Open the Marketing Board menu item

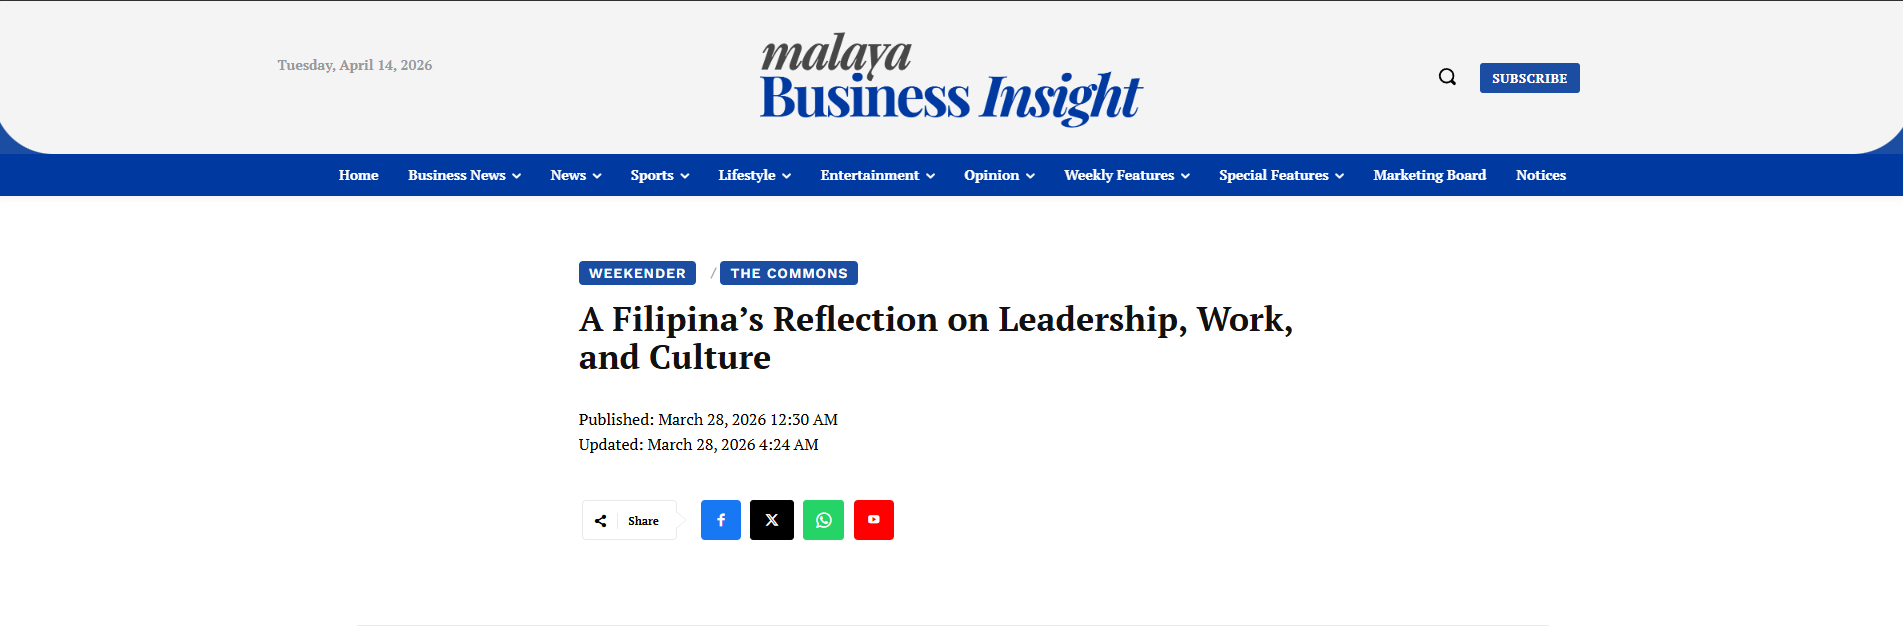pyautogui.click(x=1429, y=175)
